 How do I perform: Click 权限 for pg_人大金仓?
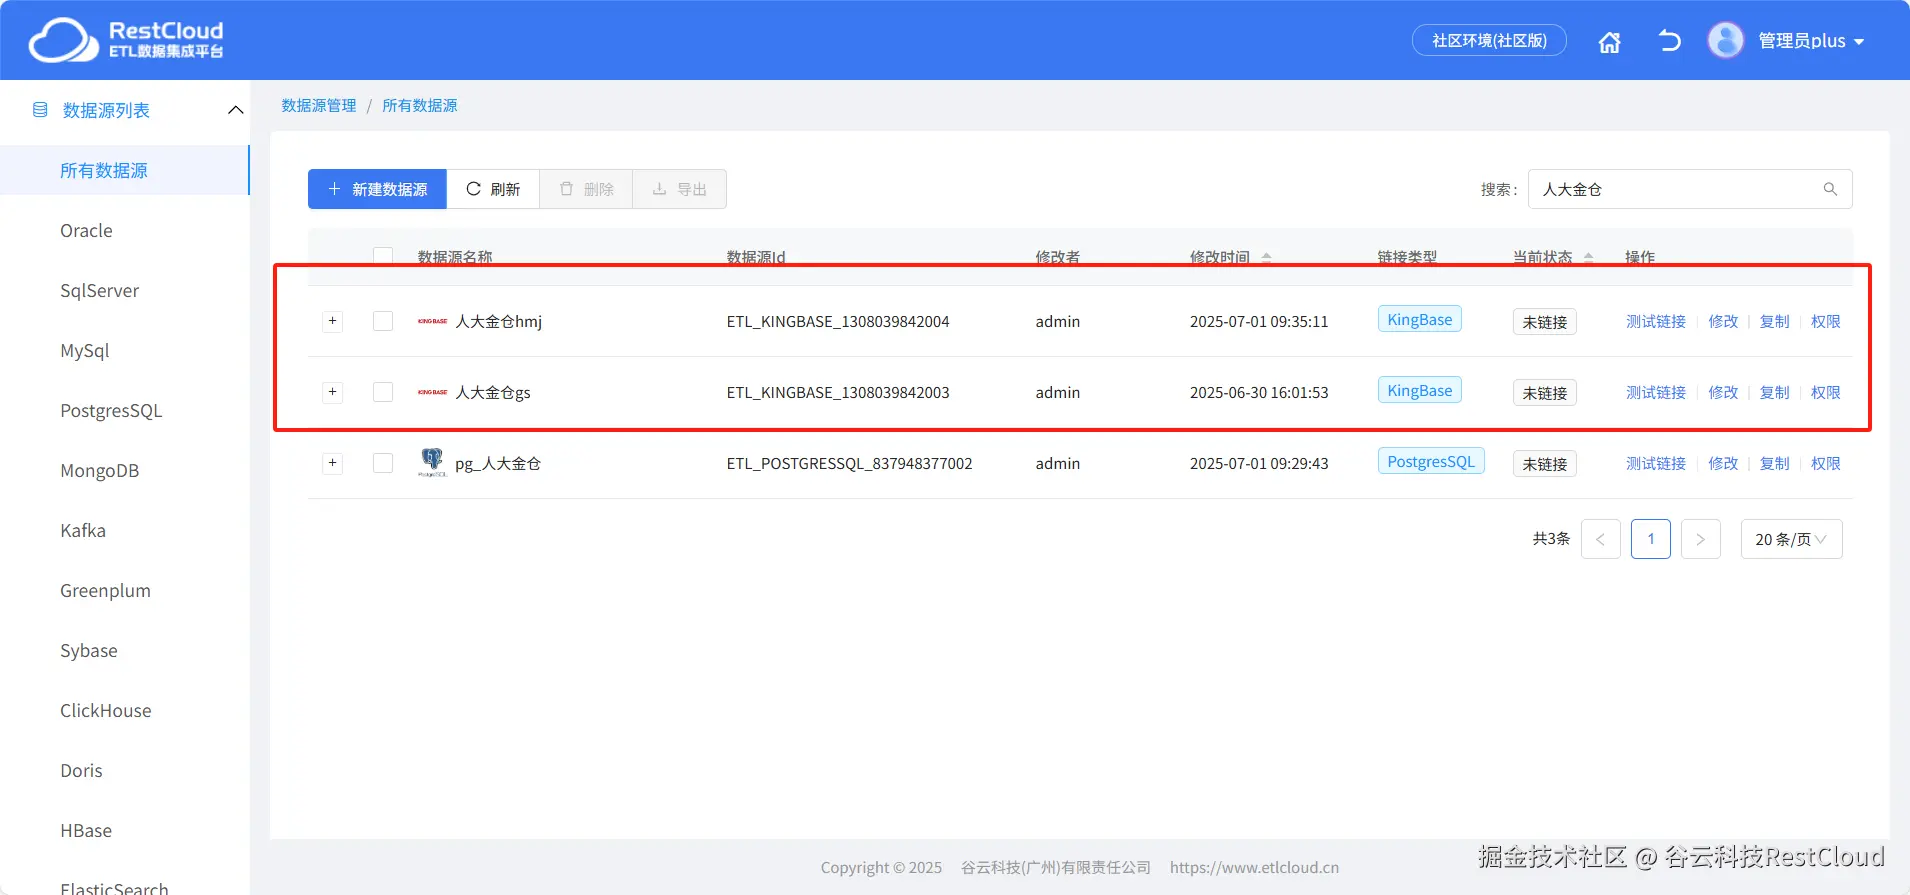1826,463
